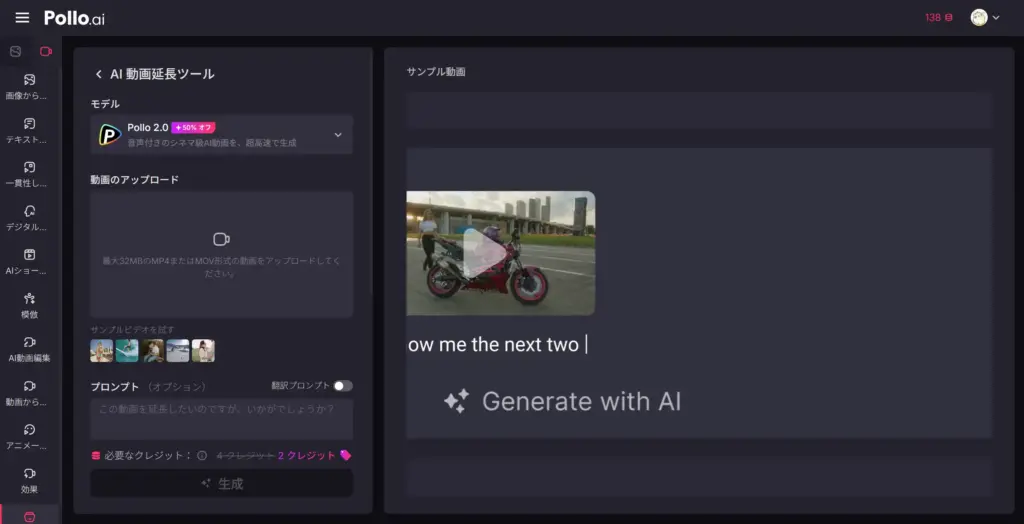Click the 50% オフ badge
The width and height of the screenshot is (1024, 524).
click(193, 127)
